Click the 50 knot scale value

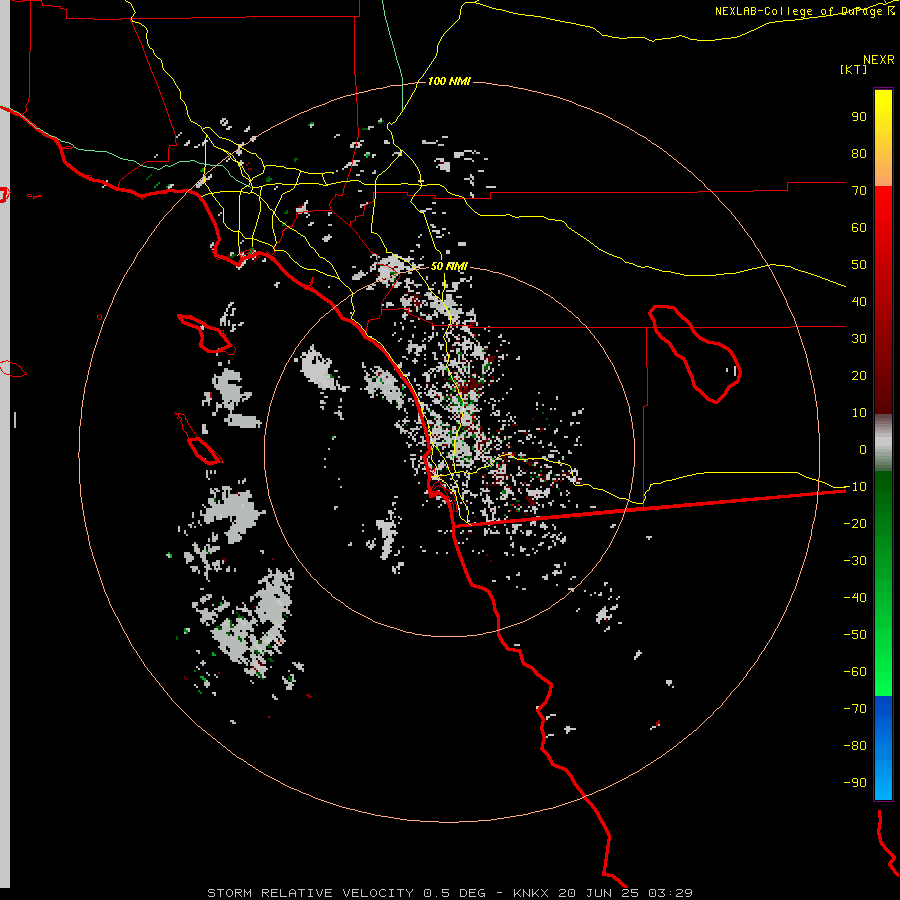(859, 265)
